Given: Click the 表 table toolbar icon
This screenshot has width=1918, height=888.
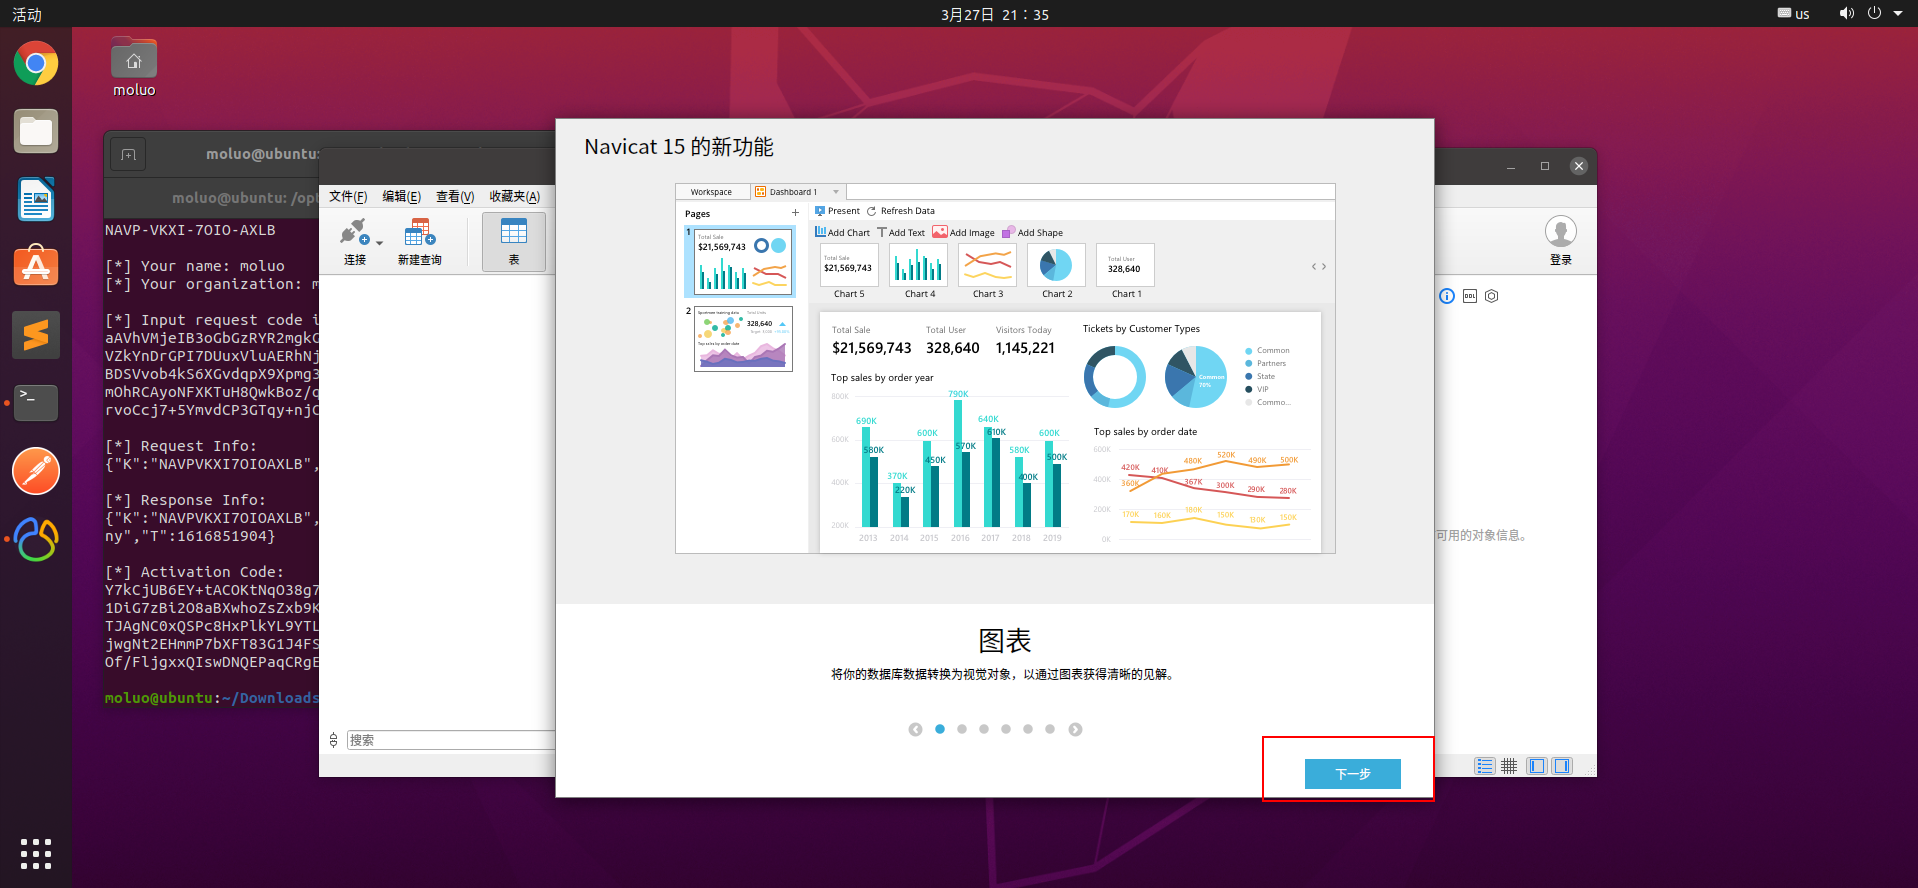Looking at the screenshot, I should pyautogui.click(x=514, y=241).
